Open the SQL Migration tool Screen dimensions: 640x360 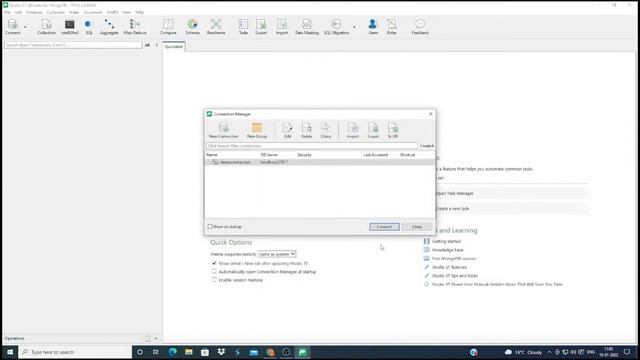pyautogui.click(x=336, y=27)
